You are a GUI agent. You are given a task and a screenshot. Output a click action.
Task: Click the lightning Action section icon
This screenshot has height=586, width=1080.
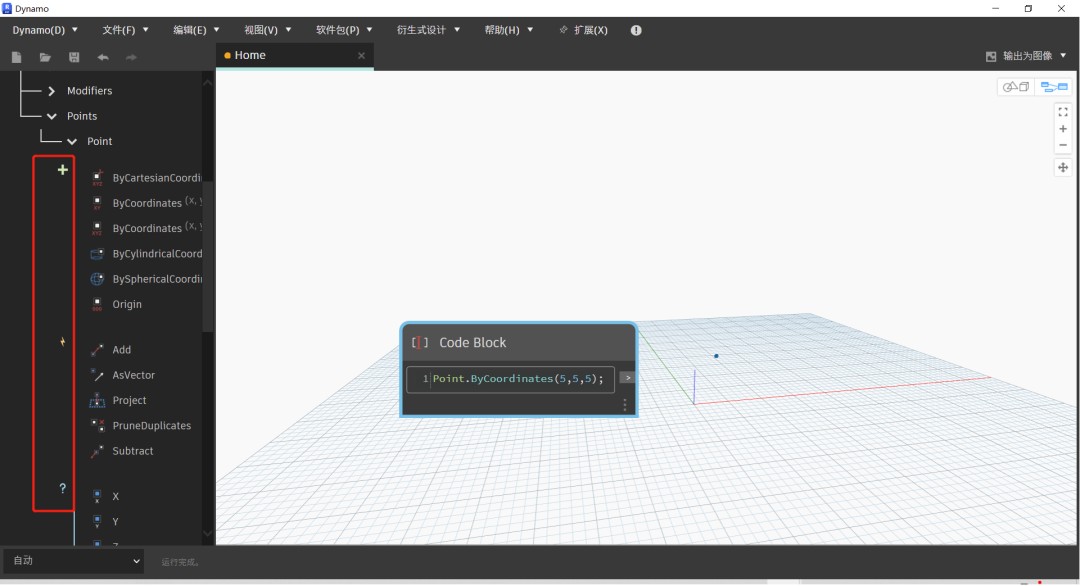click(63, 342)
